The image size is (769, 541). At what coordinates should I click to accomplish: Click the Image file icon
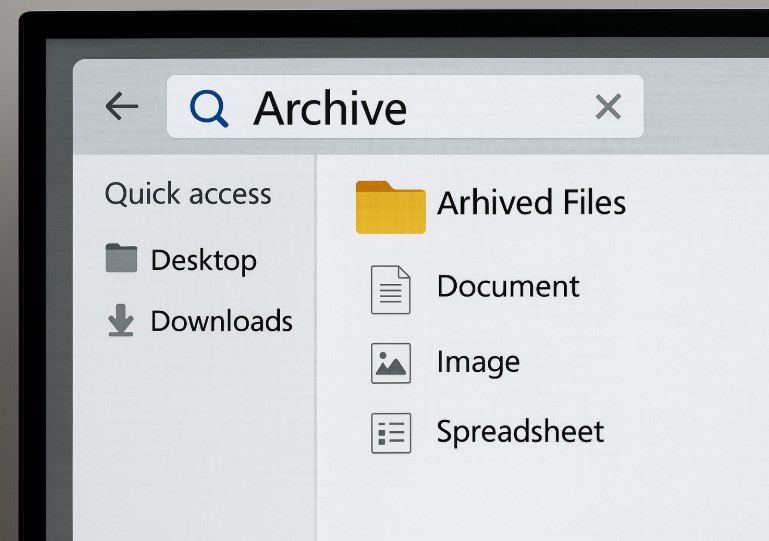pyautogui.click(x=391, y=363)
